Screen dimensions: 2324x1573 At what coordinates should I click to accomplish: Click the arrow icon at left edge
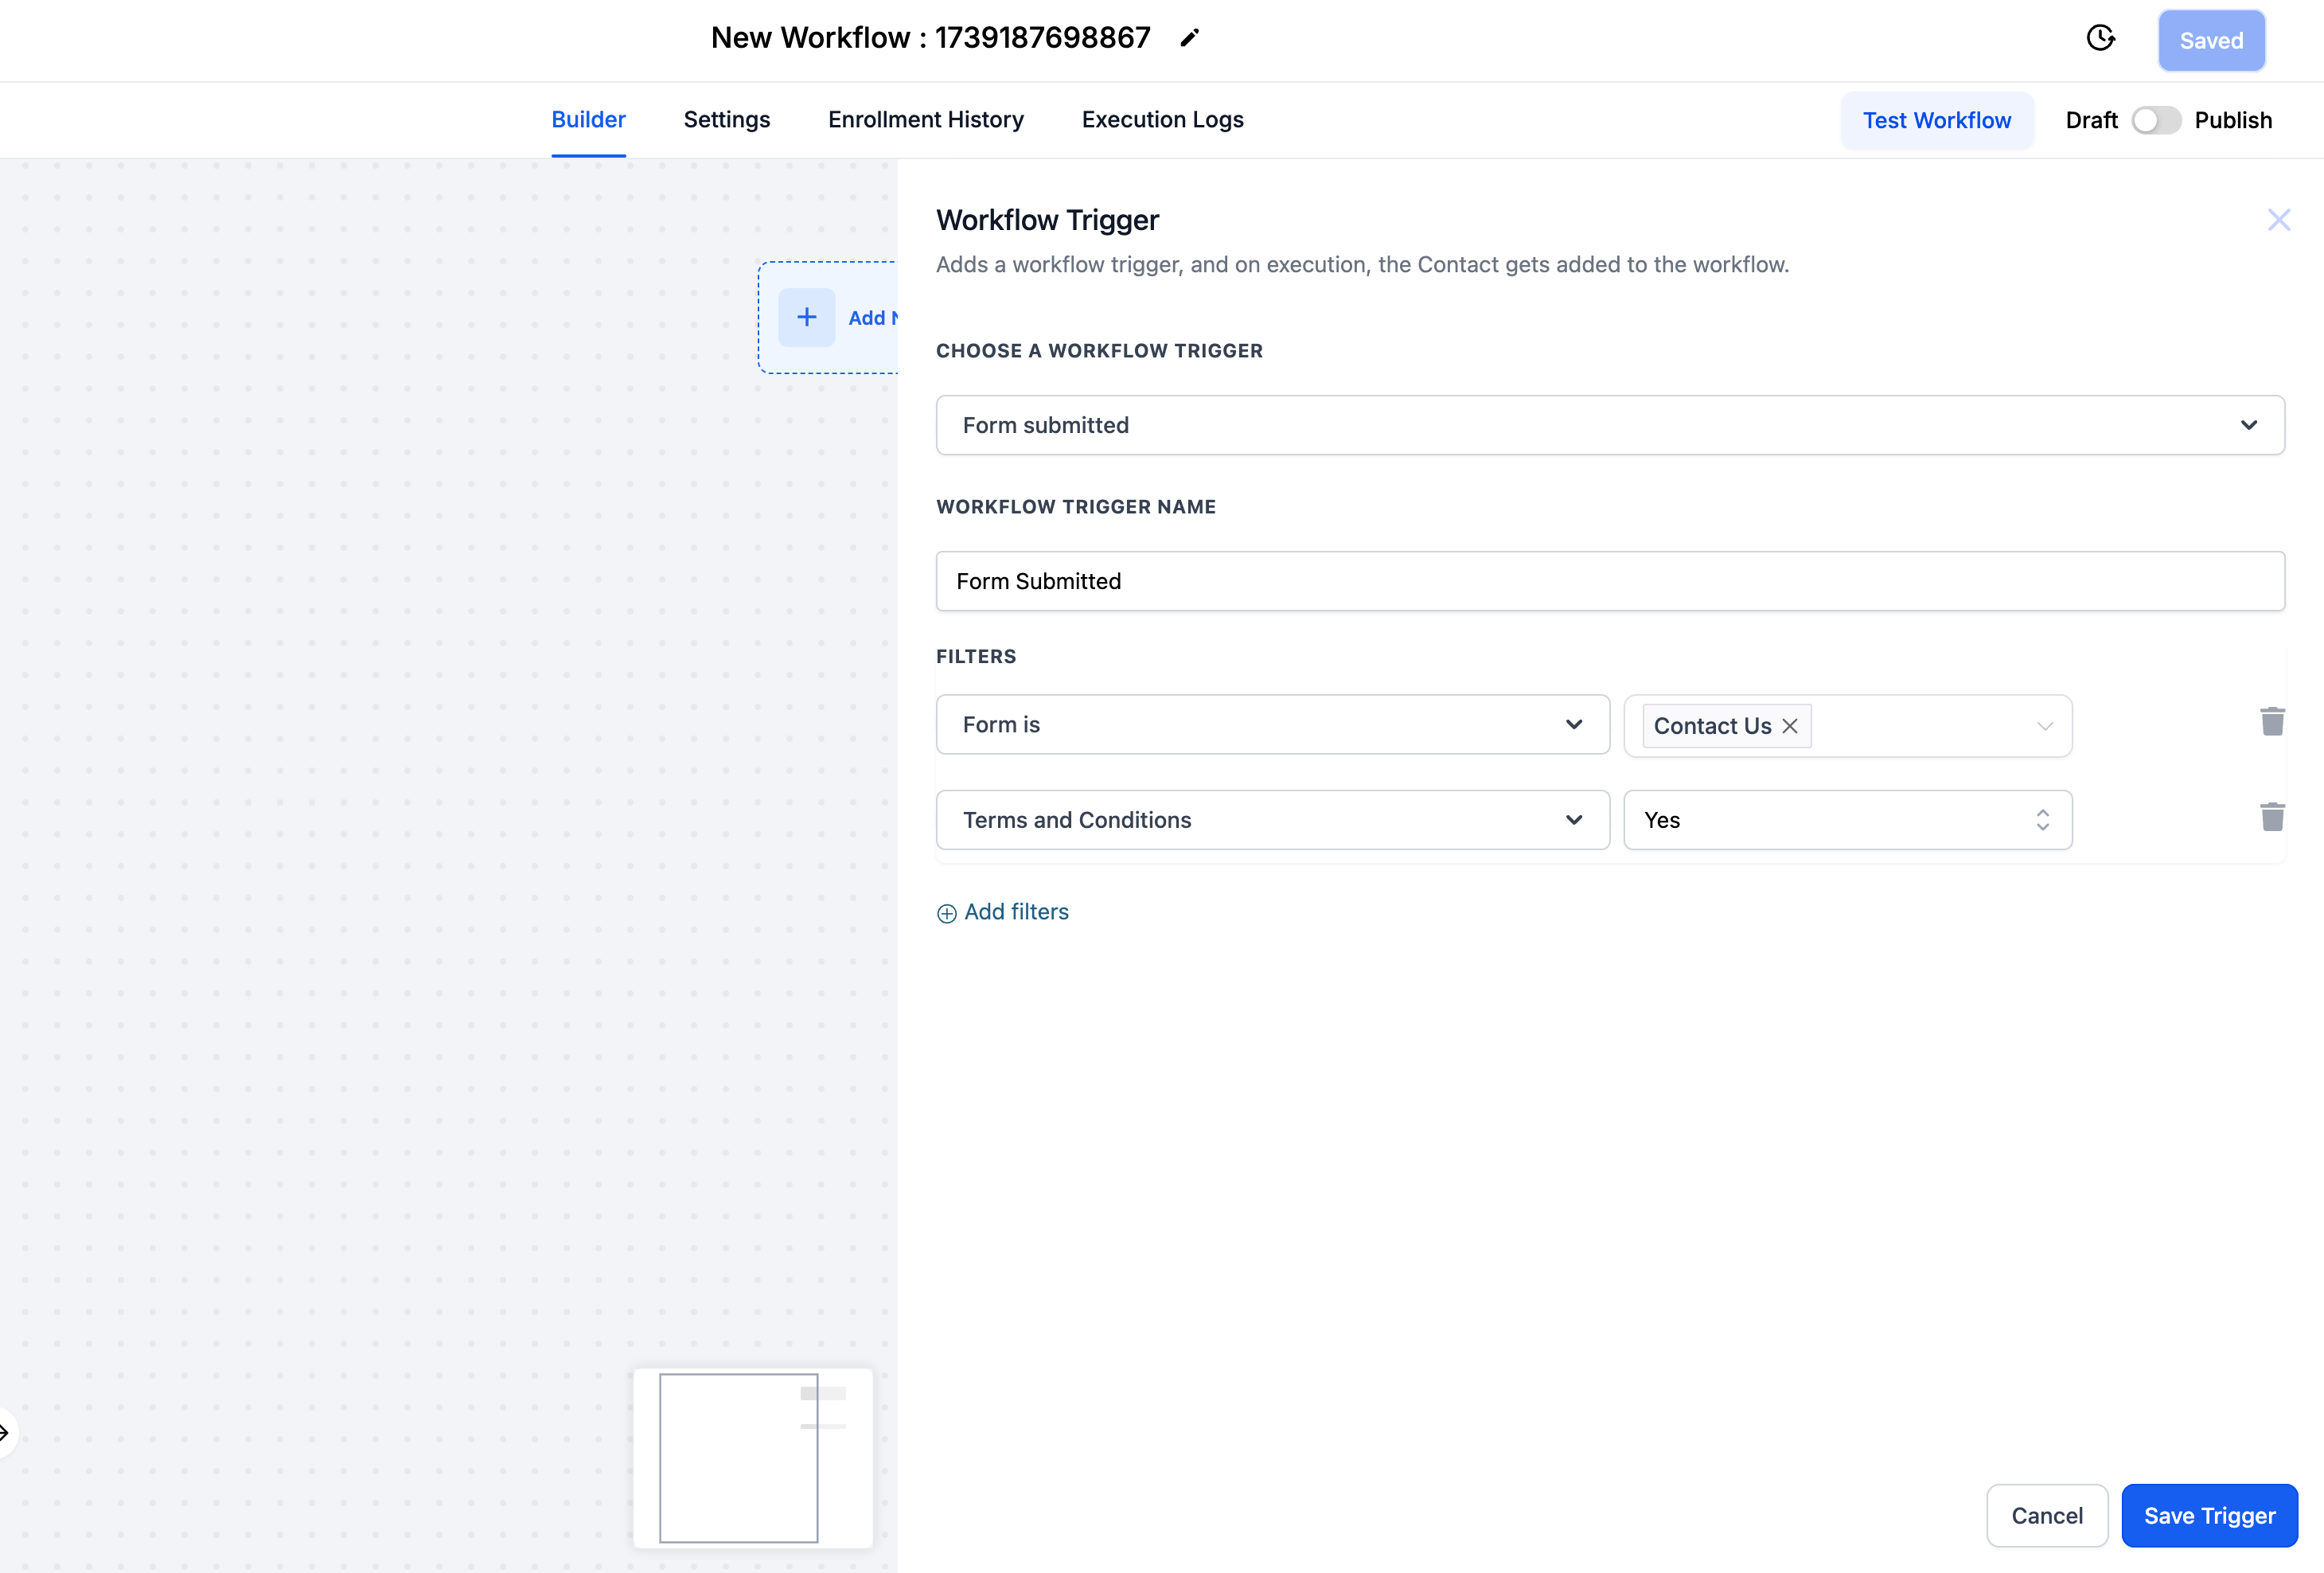5,1432
